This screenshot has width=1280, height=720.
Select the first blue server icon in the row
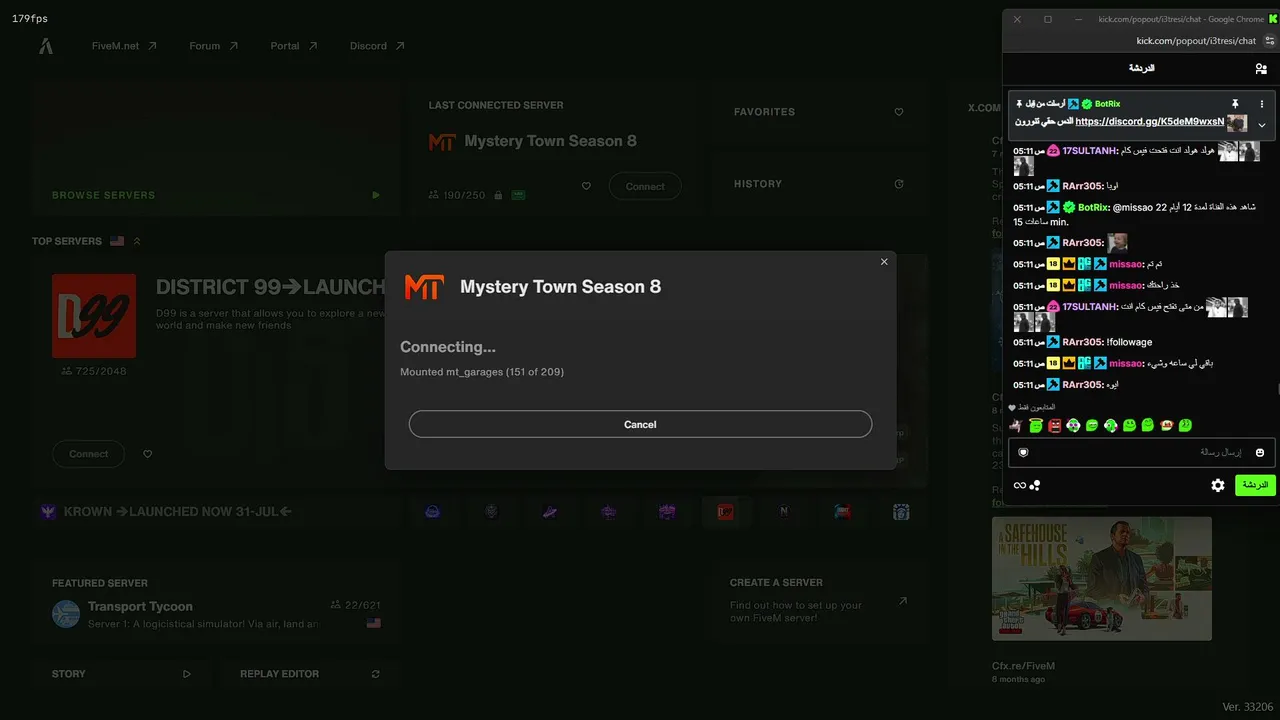(x=432, y=512)
